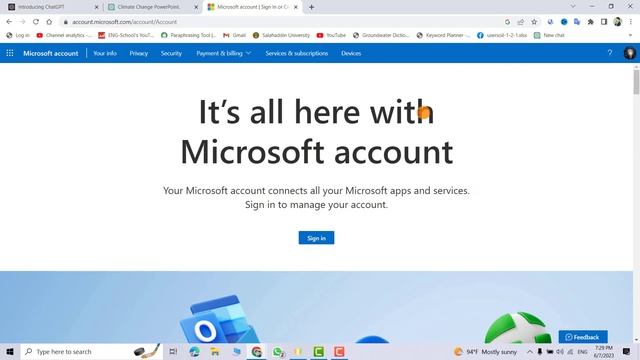The image size is (640, 360).
Task: Open the Salahaddin University bookmark
Action: 282,36
